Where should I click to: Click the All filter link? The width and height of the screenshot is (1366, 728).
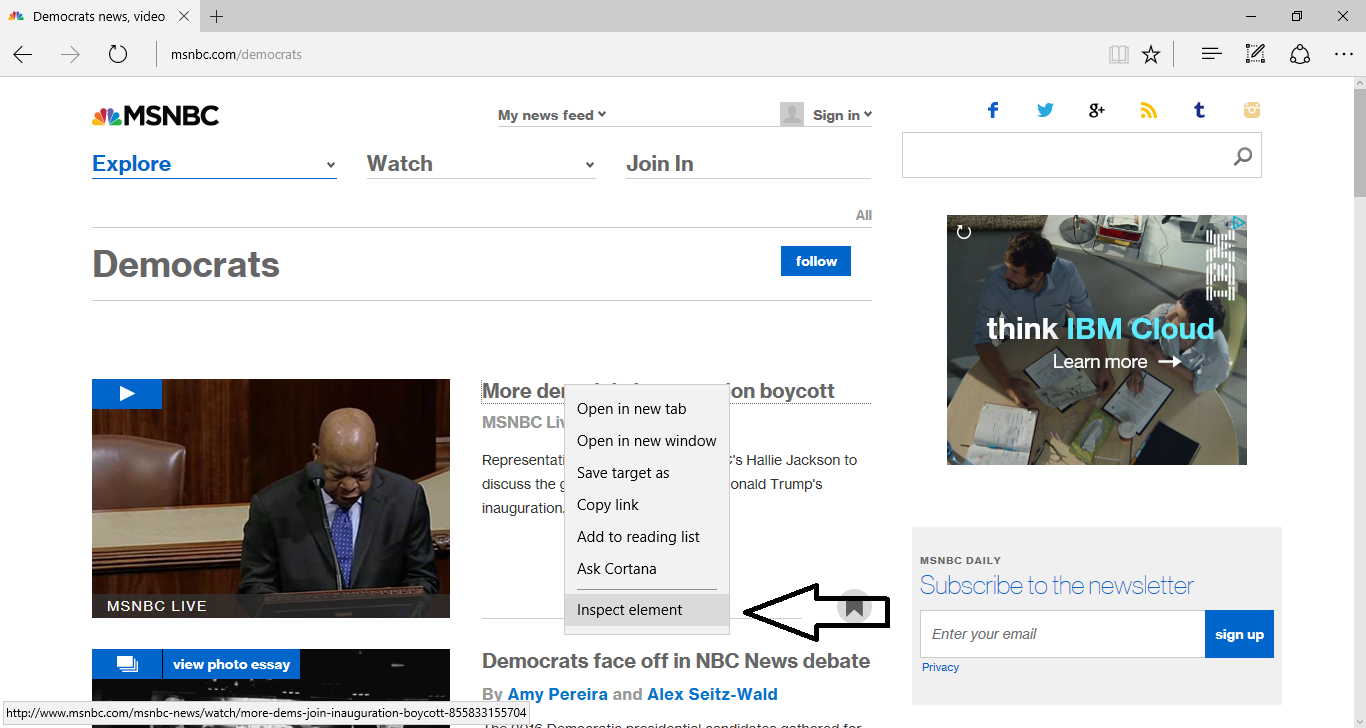coord(864,215)
